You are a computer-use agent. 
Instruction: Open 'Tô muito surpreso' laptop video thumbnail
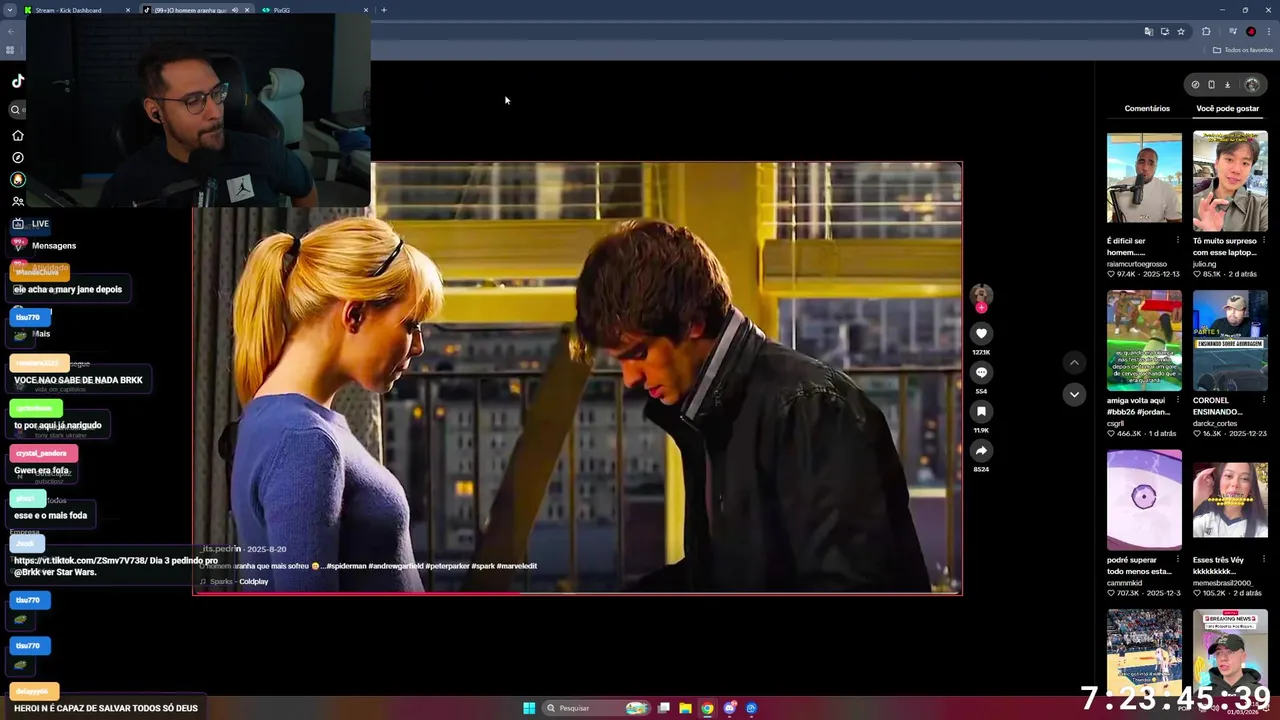pyautogui.click(x=1230, y=181)
